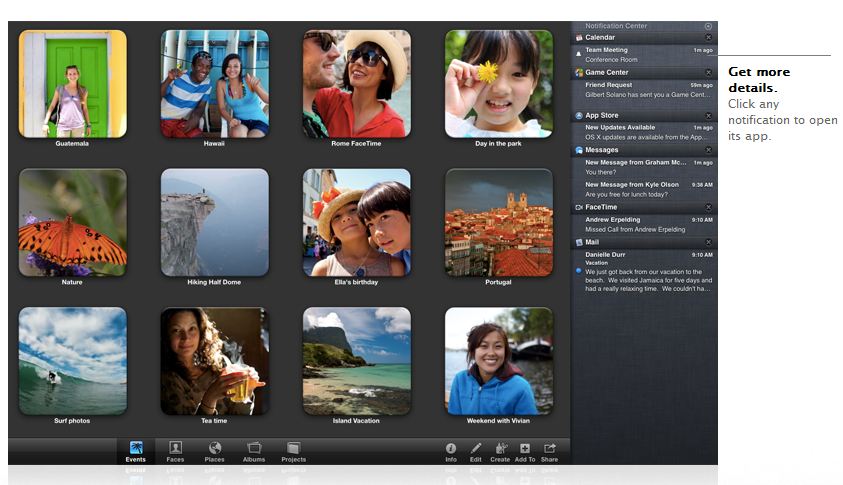843x485 pixels.
Task: Click the Mail section icon
Action: click(579, 242)
